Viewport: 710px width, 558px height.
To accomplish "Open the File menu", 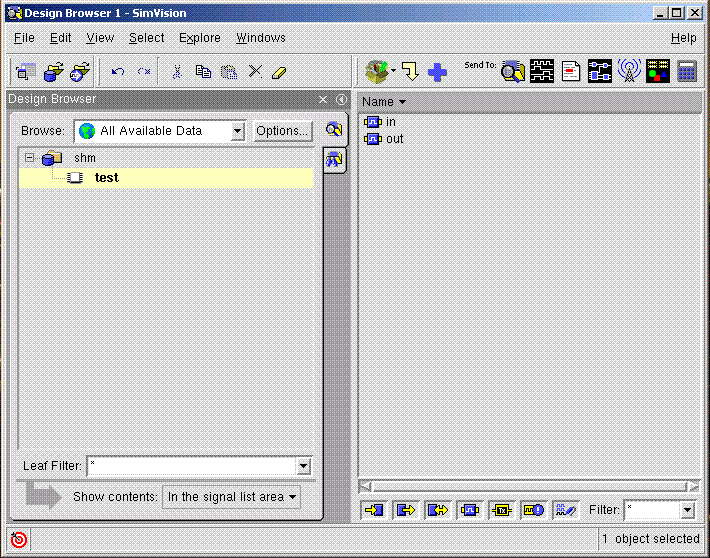I will click(x=24, y=38).
